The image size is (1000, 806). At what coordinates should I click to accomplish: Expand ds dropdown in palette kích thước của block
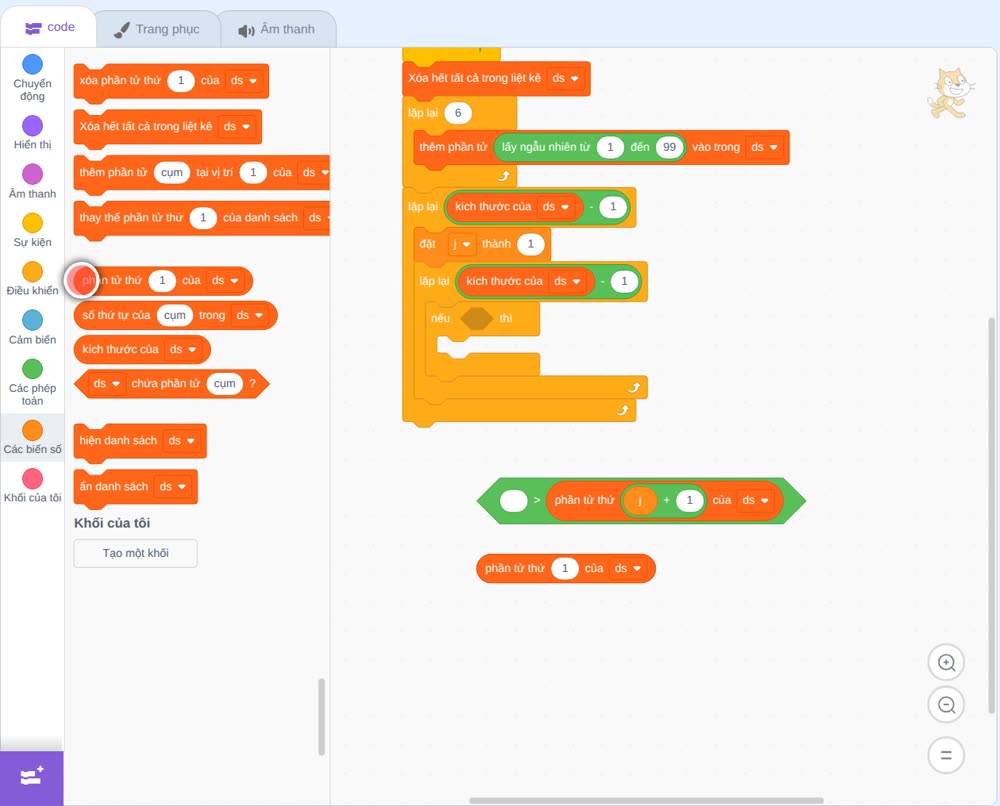[182, 349]
